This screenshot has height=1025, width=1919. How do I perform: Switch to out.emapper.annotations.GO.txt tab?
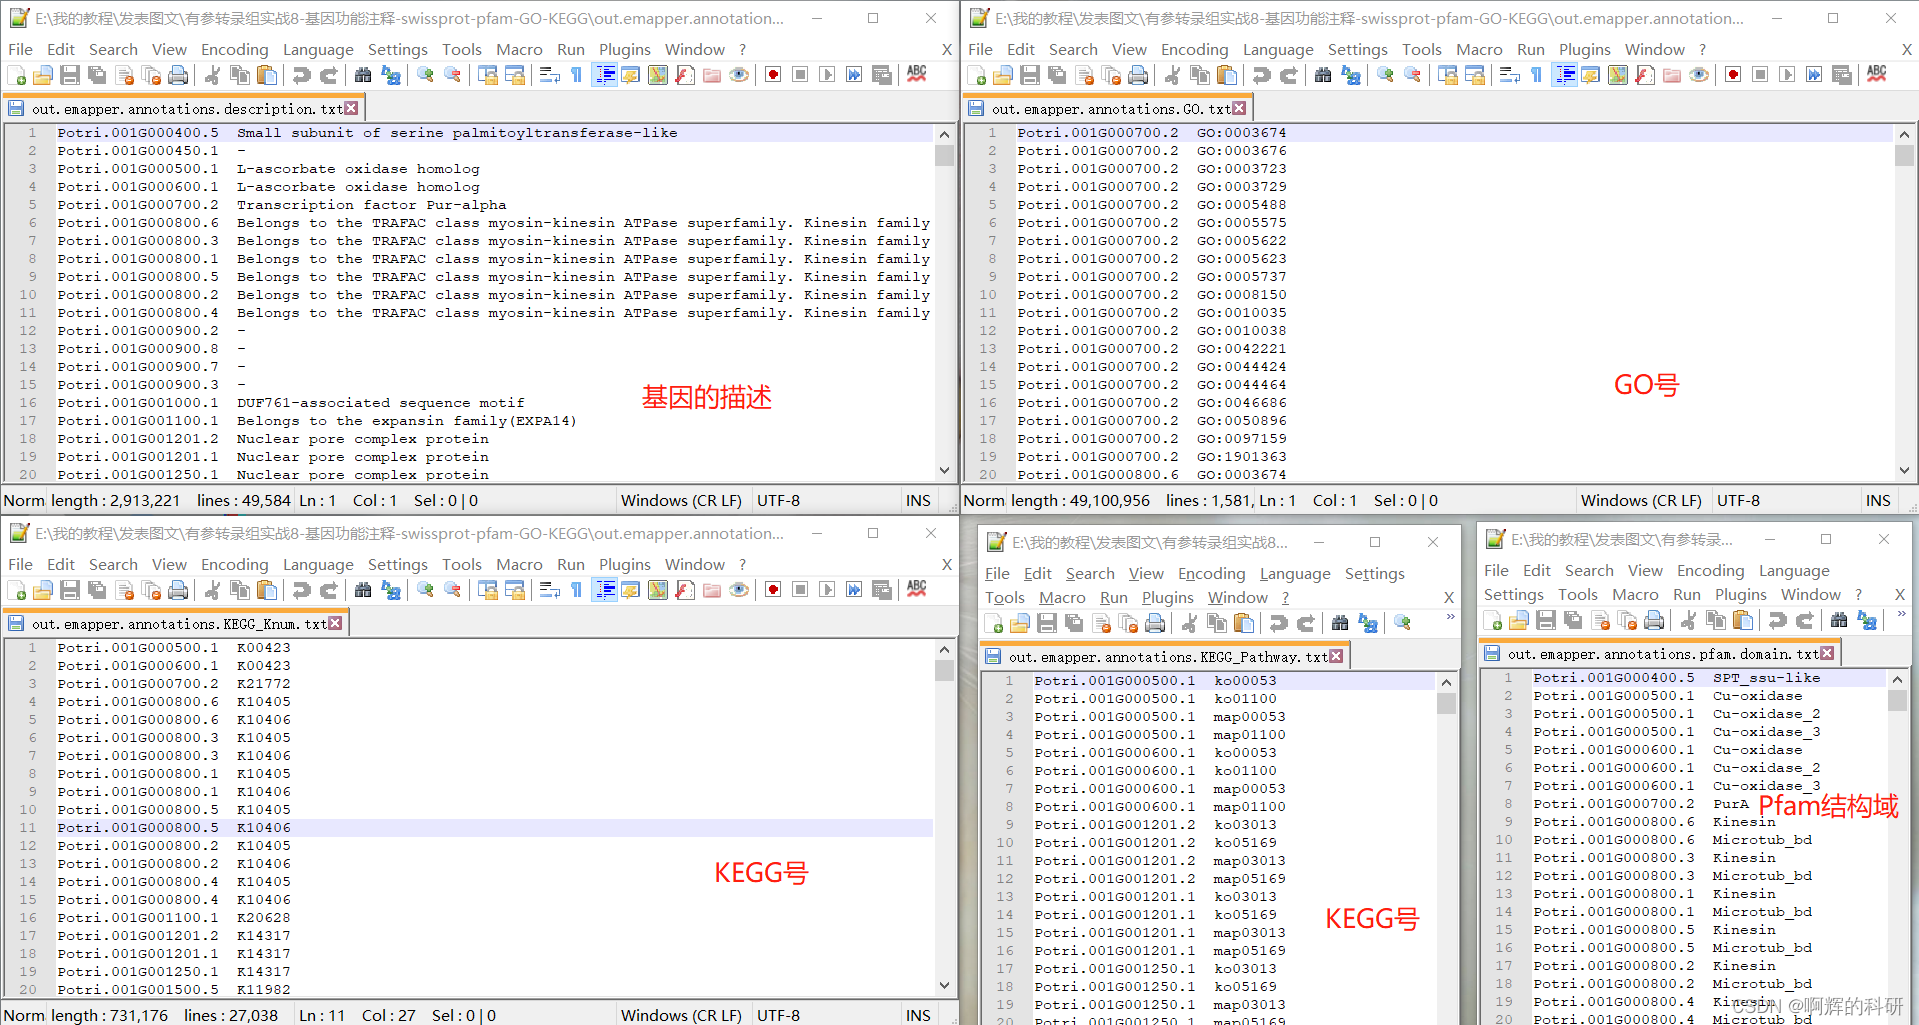[1100, 108]
